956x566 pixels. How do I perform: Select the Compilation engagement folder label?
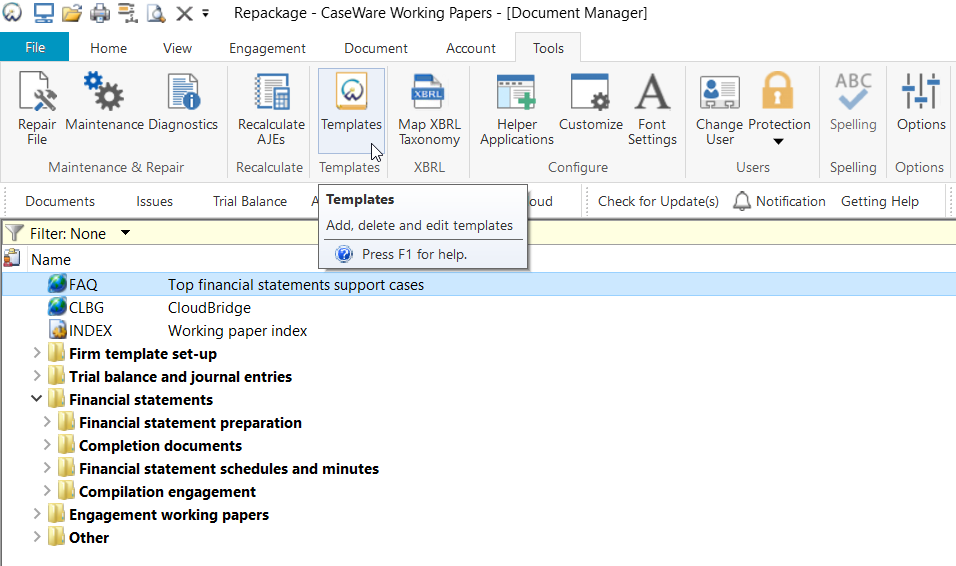point(168,492)
